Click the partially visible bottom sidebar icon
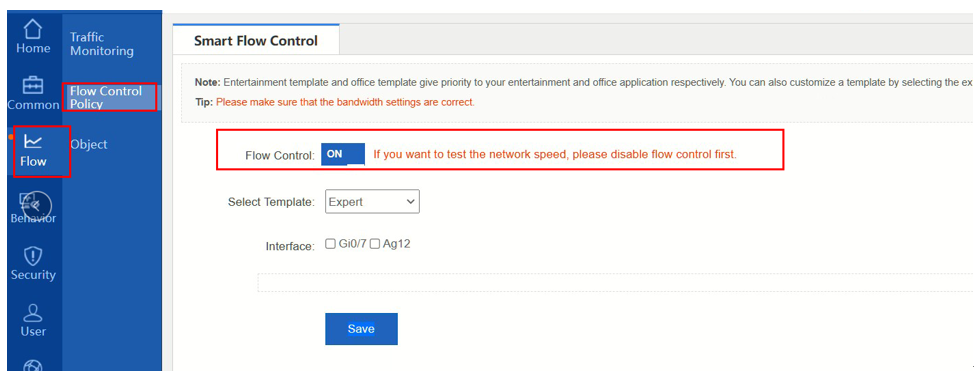Screen dimensions: 974x388 (33, 366)
